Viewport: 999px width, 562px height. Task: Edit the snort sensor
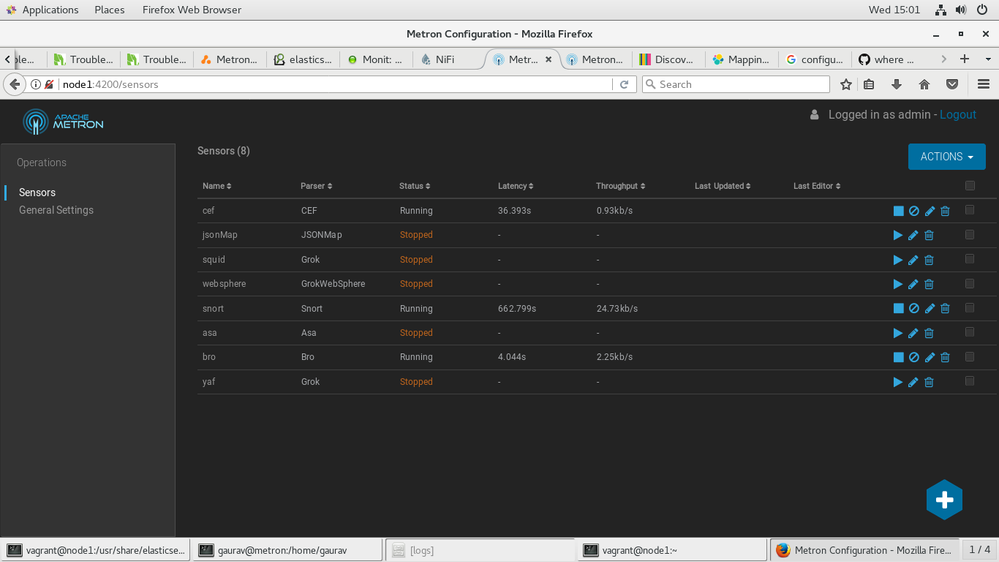coord(930,308)
